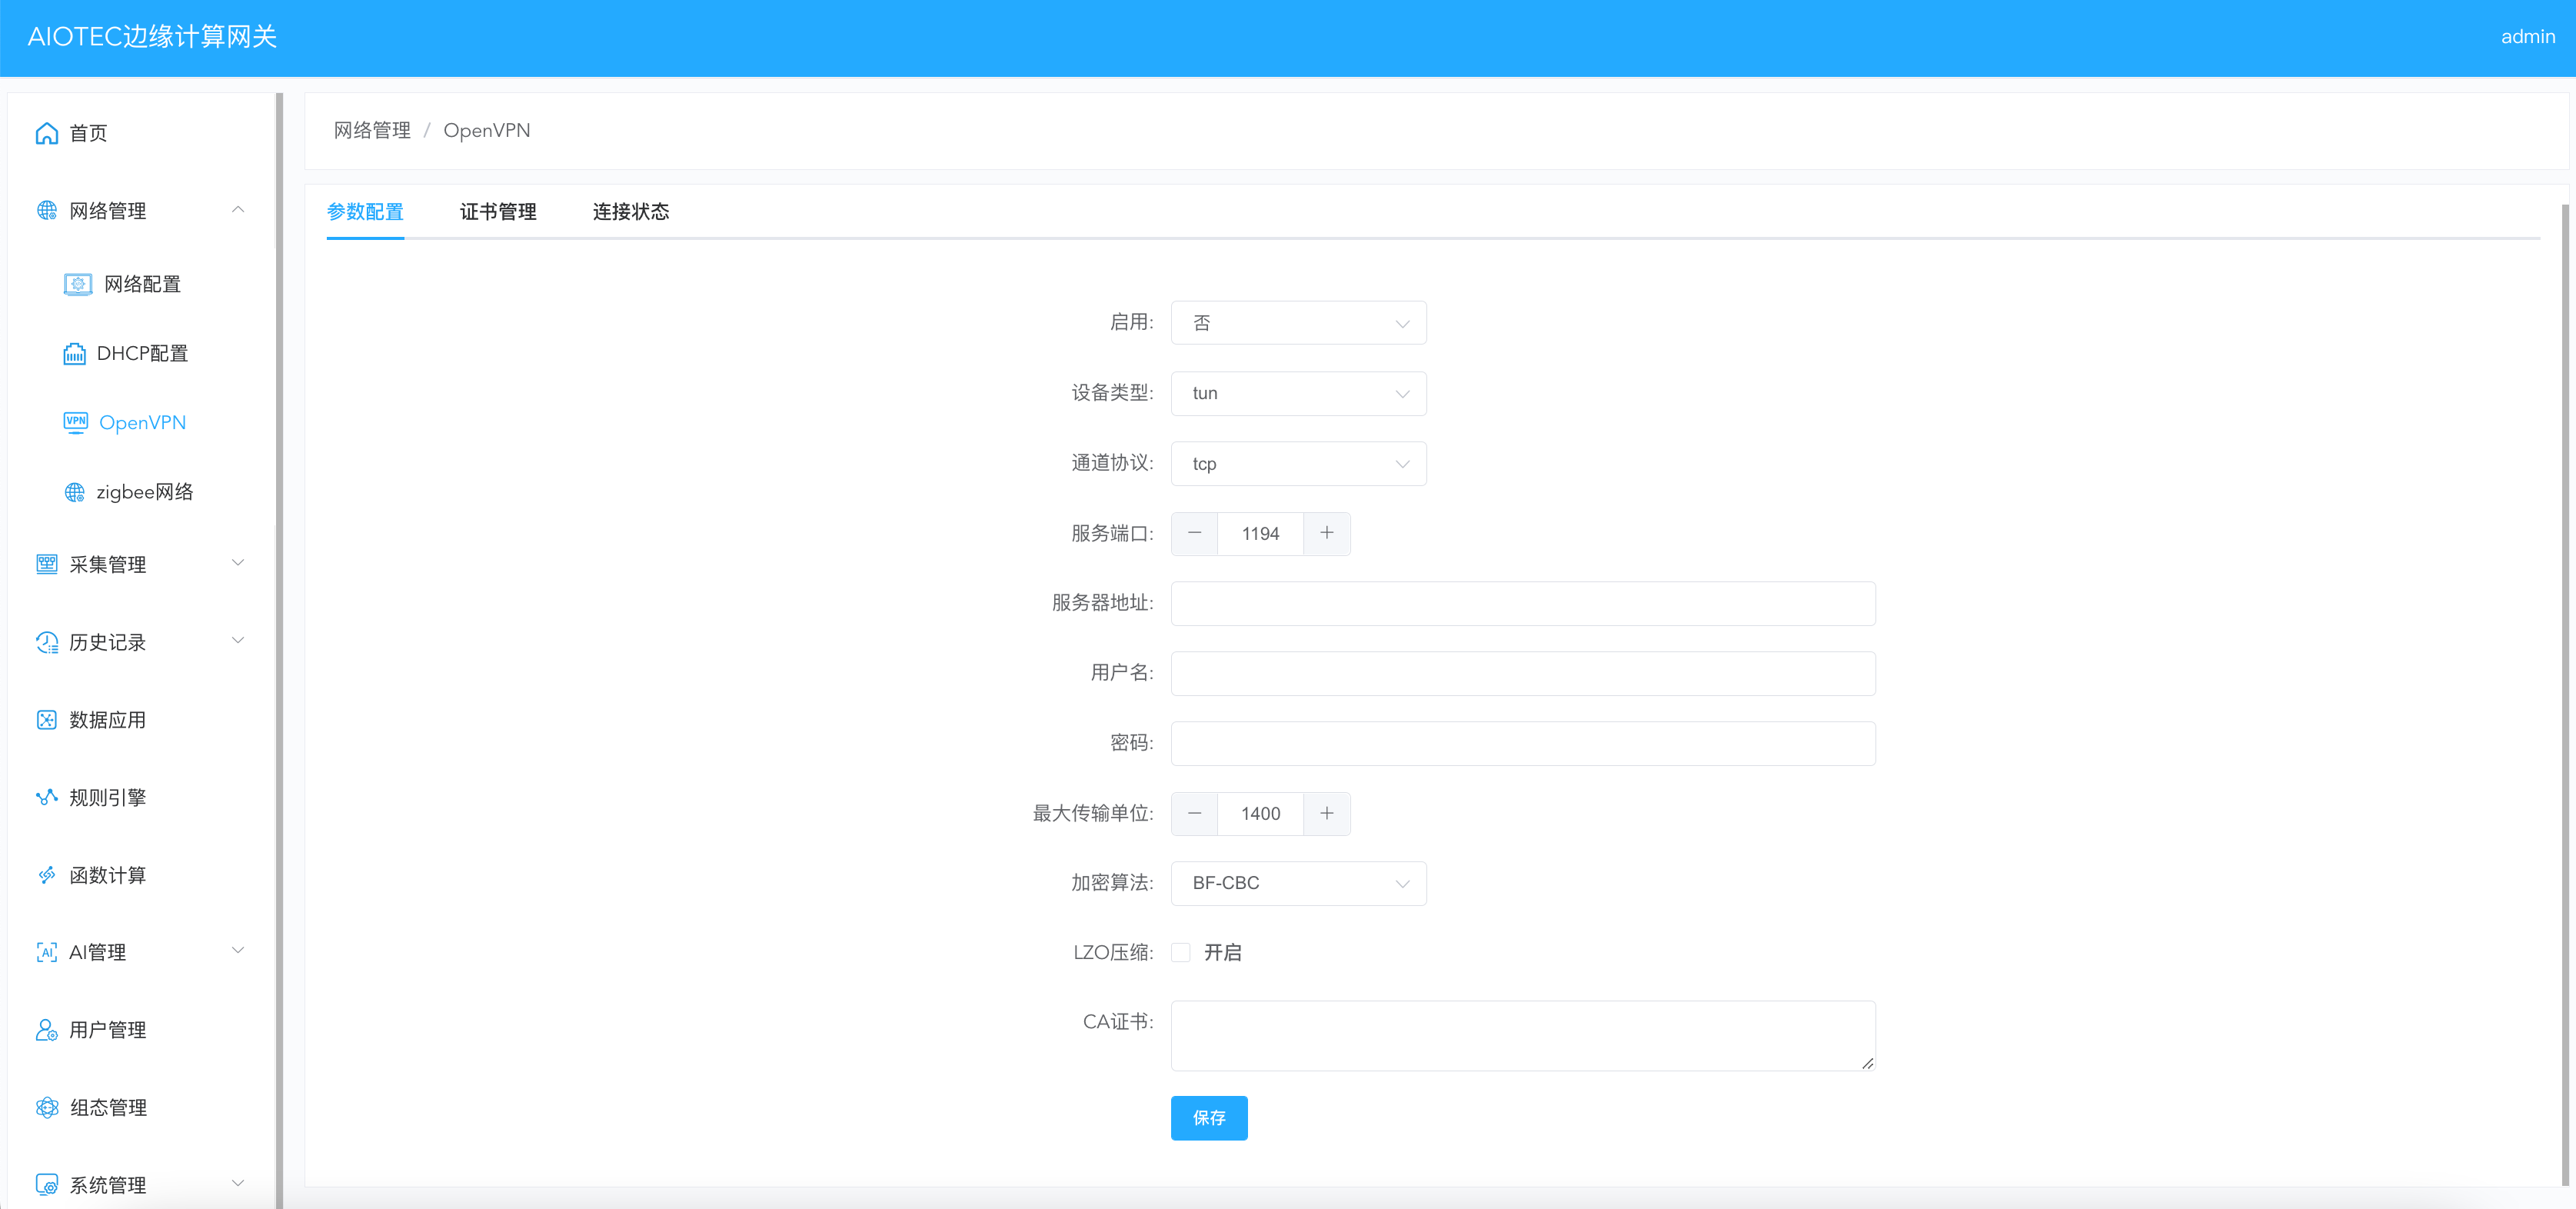The image size is (2576, 1209).
Task: Click the 服务器地址 input field
Action: pos(1523,603)
